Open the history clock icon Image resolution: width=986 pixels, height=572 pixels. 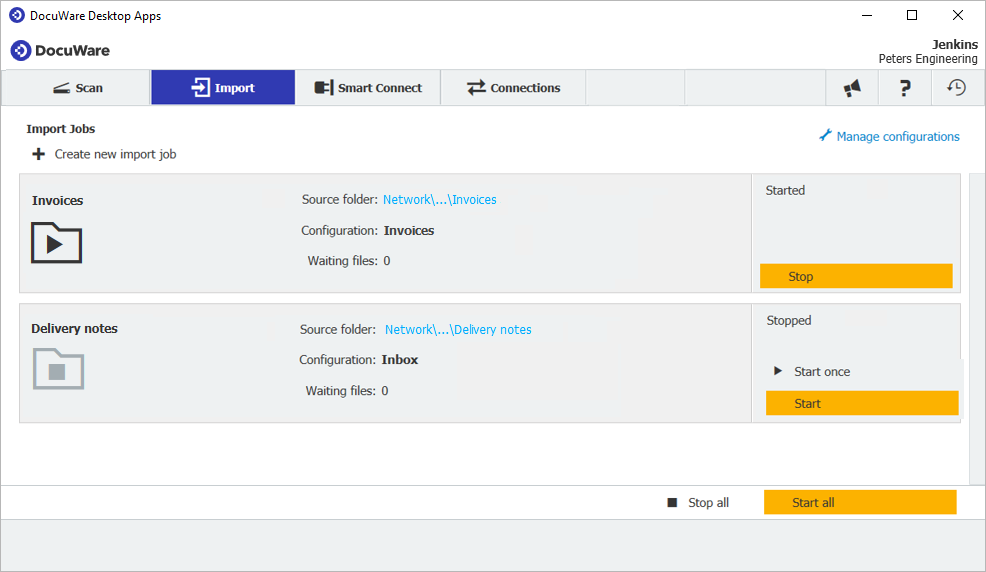tap(957, 88)
